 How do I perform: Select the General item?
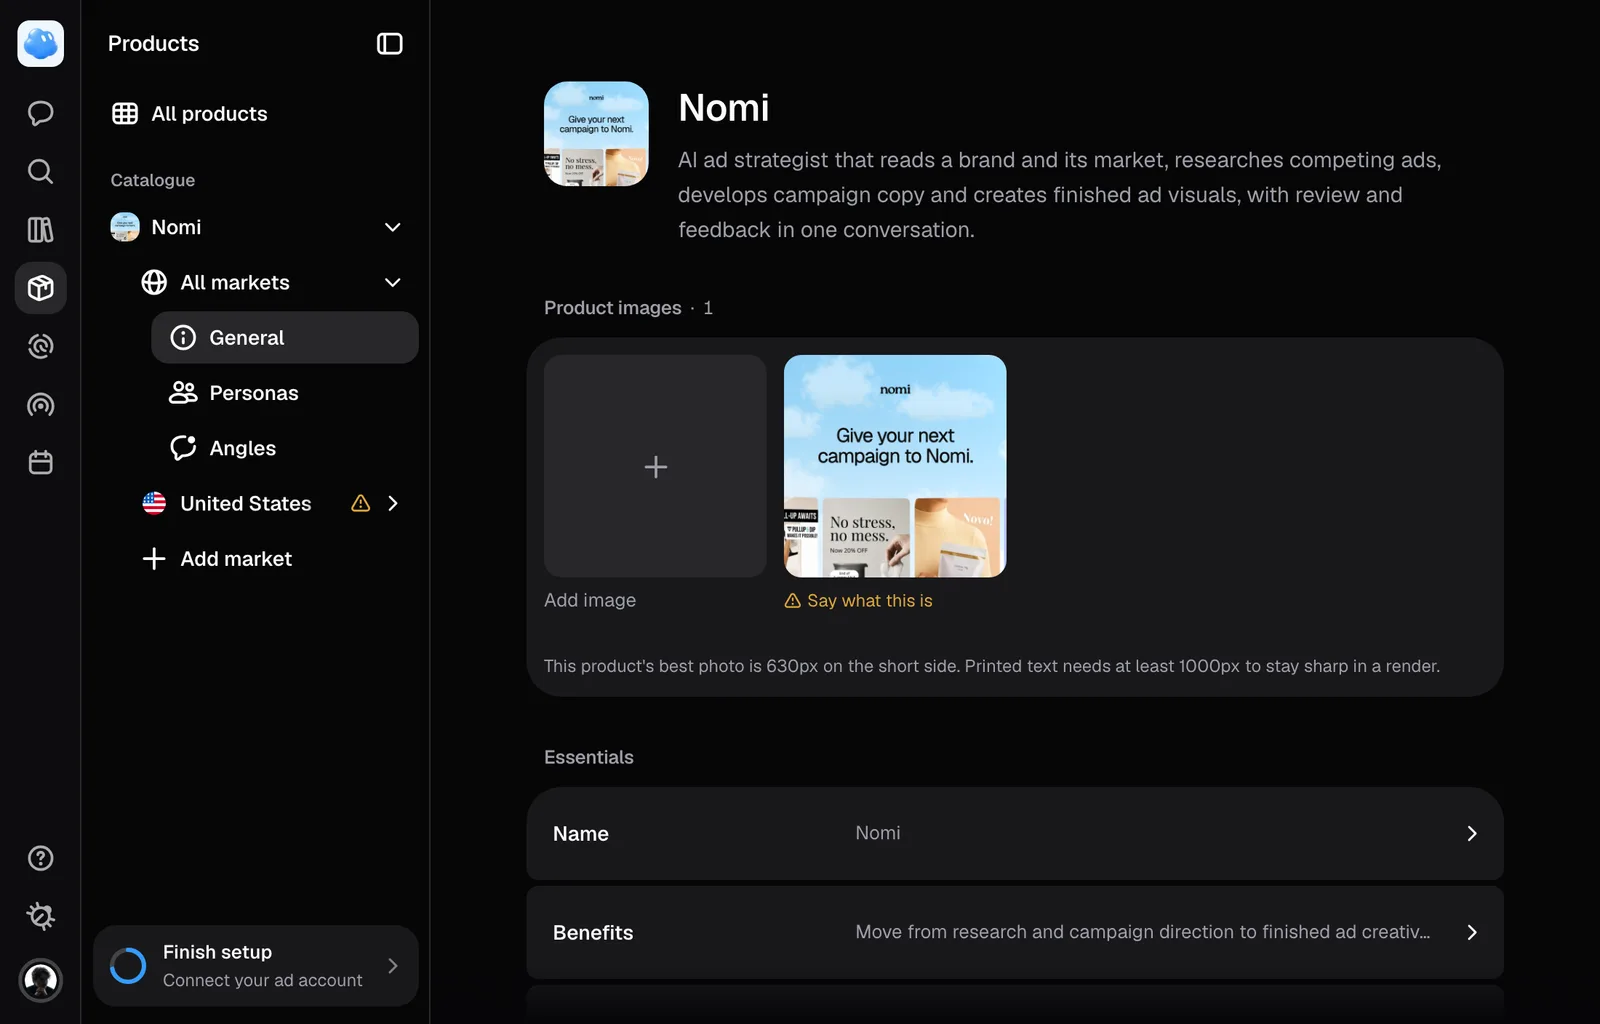[285, 338]
